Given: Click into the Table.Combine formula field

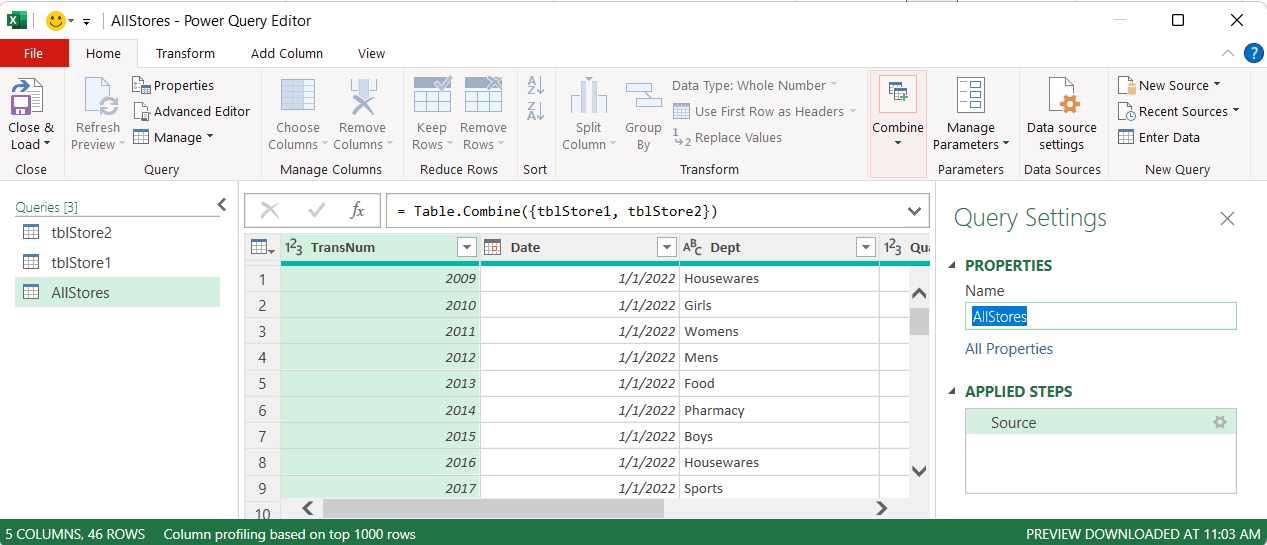Looking at the screenshot, I should (644, 211).
